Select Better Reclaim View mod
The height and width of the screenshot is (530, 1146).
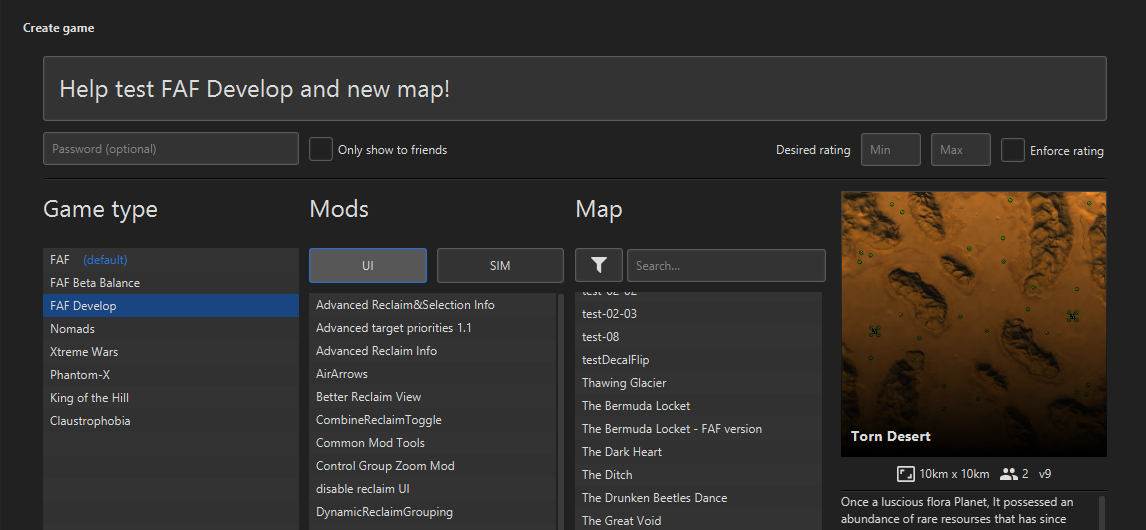(x=433, y=397)
